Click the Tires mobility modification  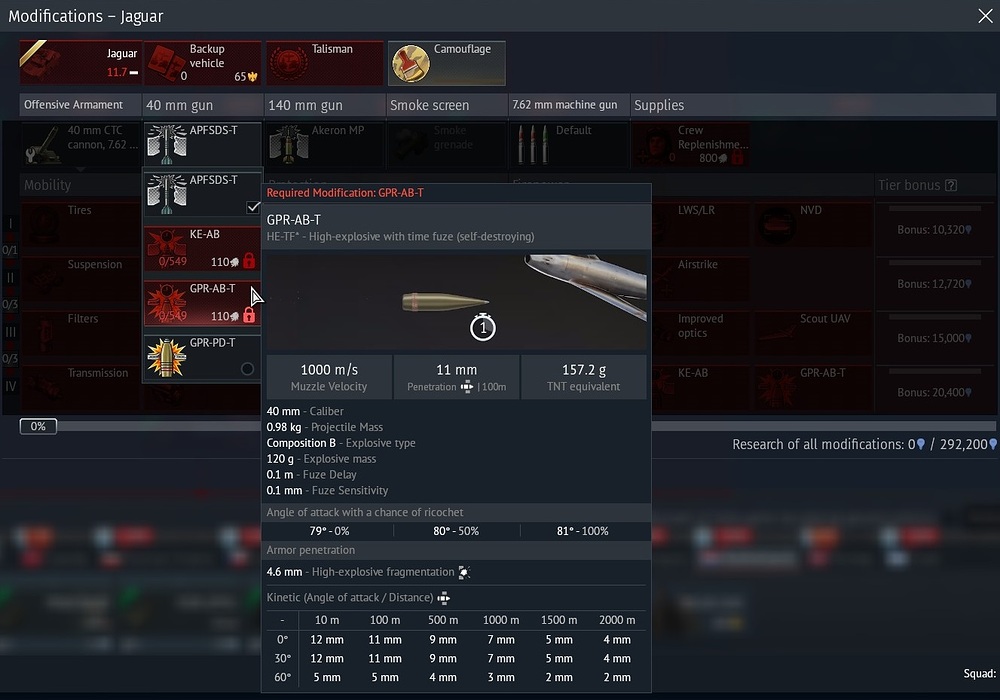pyautogui.click(x=80, y=224)
